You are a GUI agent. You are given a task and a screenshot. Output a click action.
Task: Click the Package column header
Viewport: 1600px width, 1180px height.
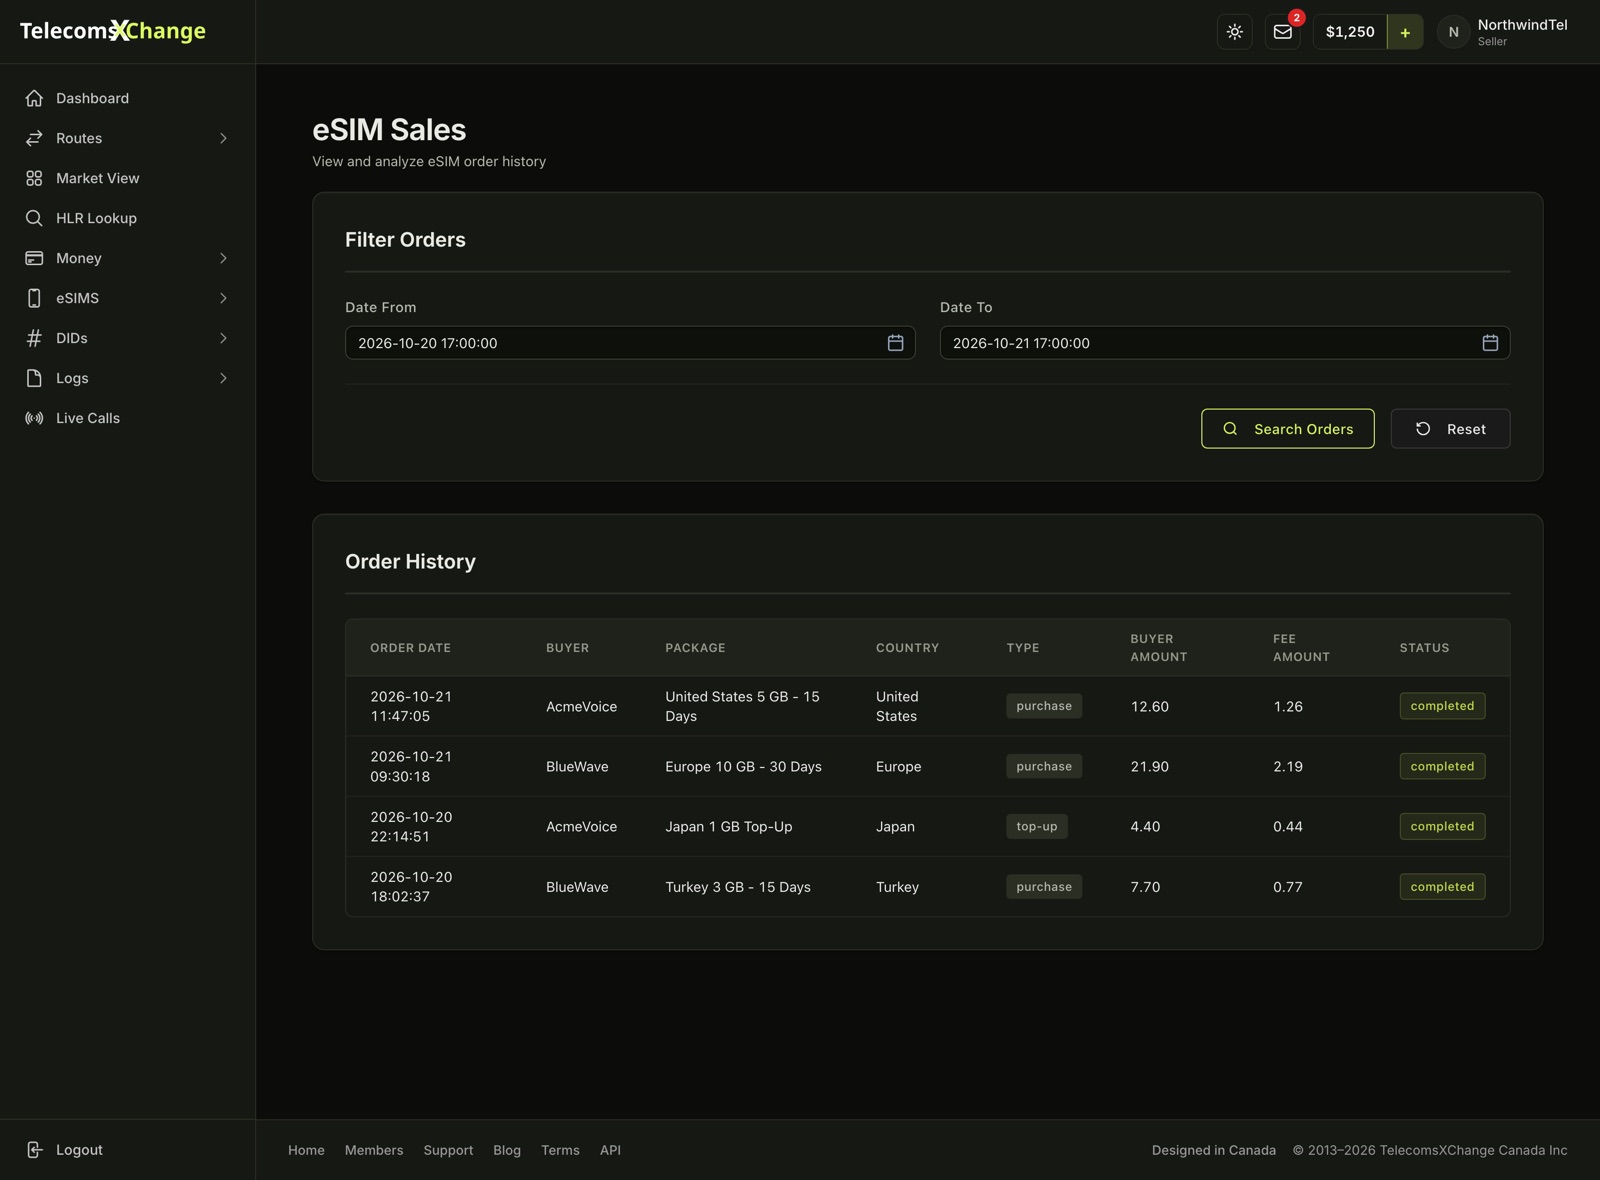[x=695, y=648]
